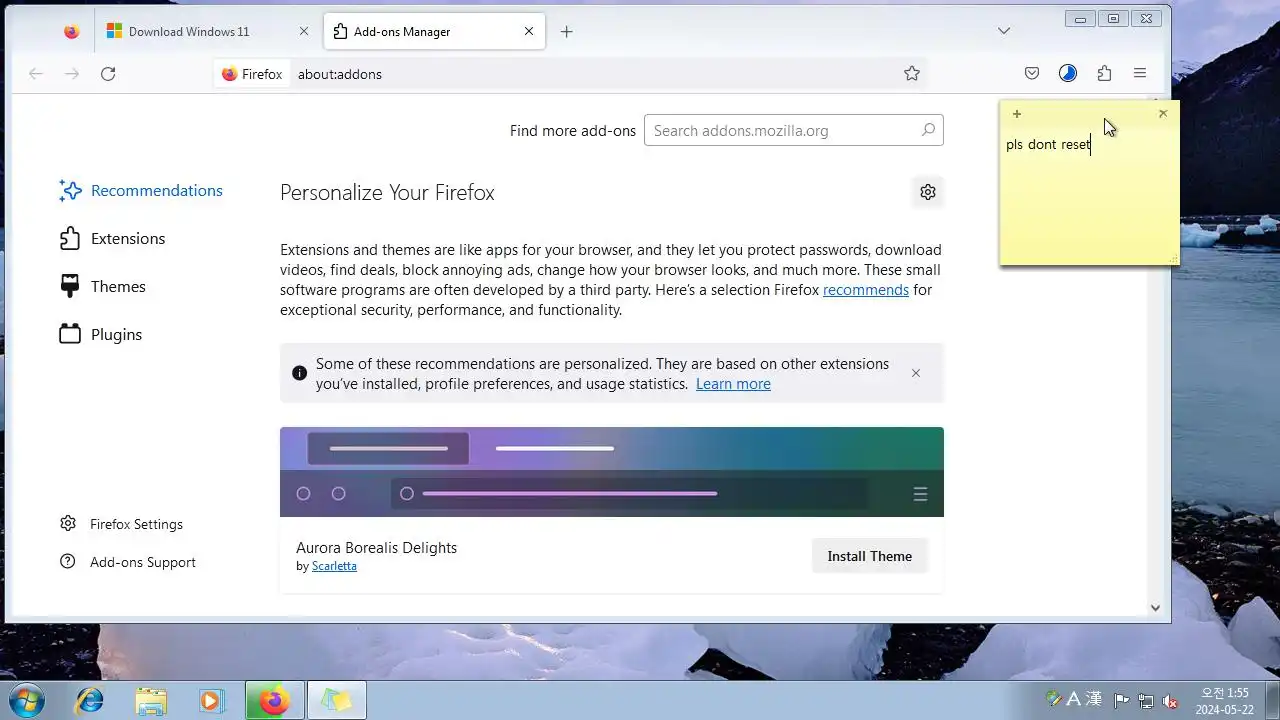Close the Download Windows 11 tab
Image resolution: width=1280 pixels, height=720 pixels.
click(x=304, y=31)
